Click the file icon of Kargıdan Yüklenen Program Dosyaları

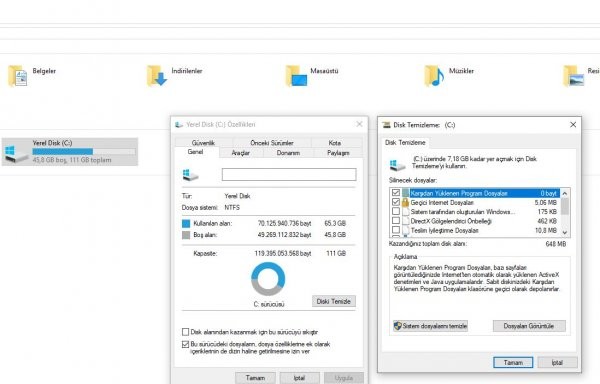pyautogui.click(x=405, y=193)
